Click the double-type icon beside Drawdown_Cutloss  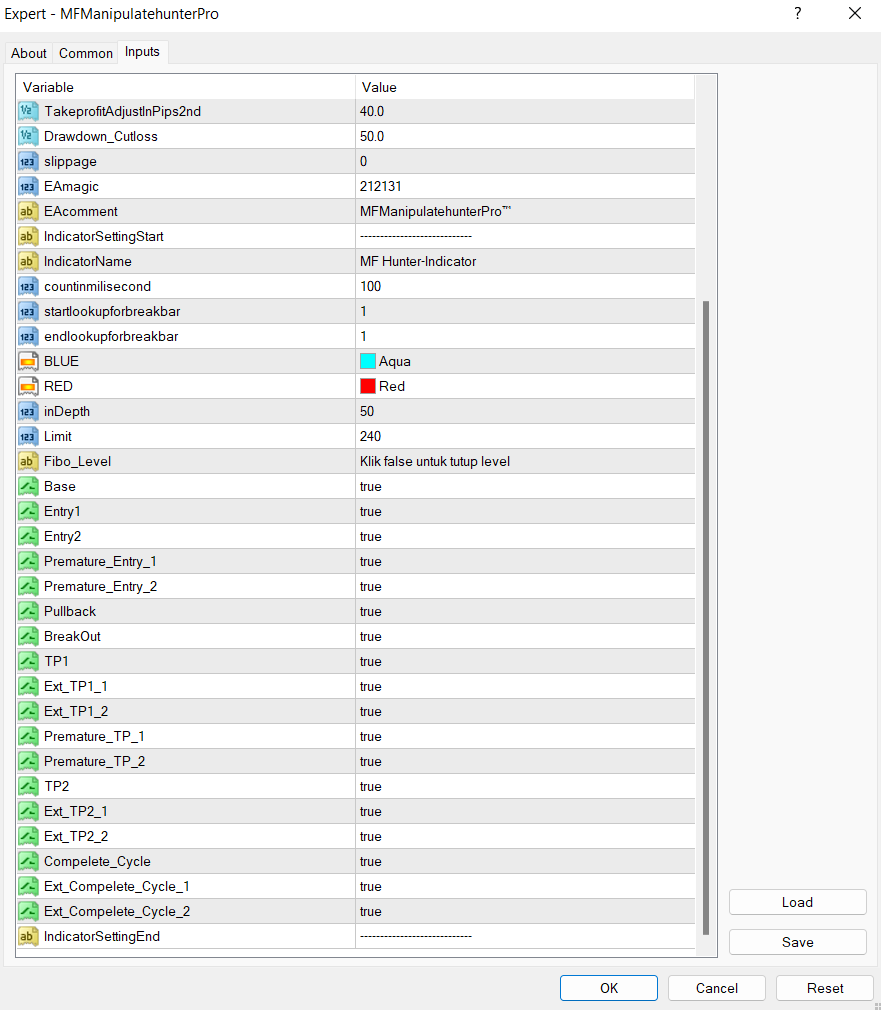(x=28, y=137)
